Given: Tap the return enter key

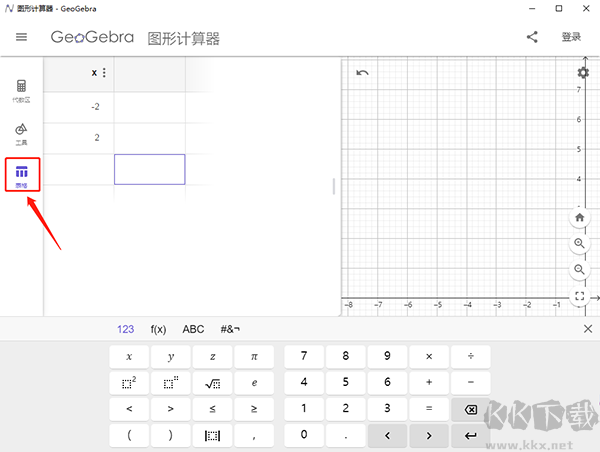Looking at the screenshot, I should pos(471,436).
